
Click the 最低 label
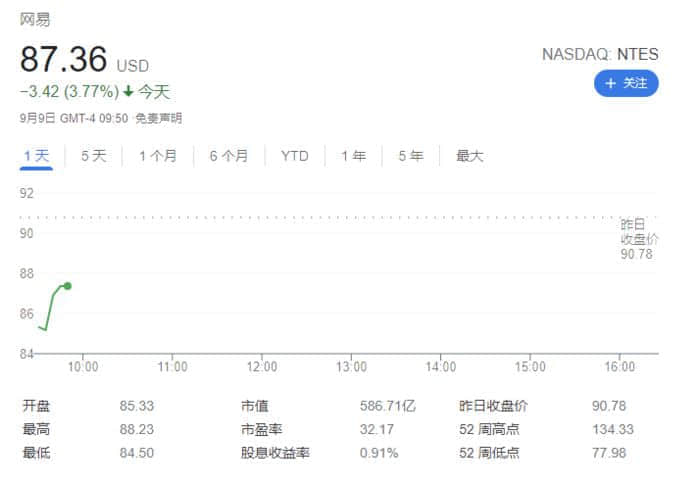click(x=36, y=453)
